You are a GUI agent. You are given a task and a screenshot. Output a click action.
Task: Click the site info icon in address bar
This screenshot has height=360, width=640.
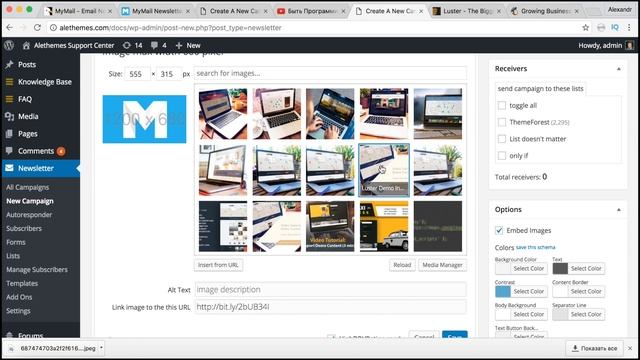[x=53, y=27]
